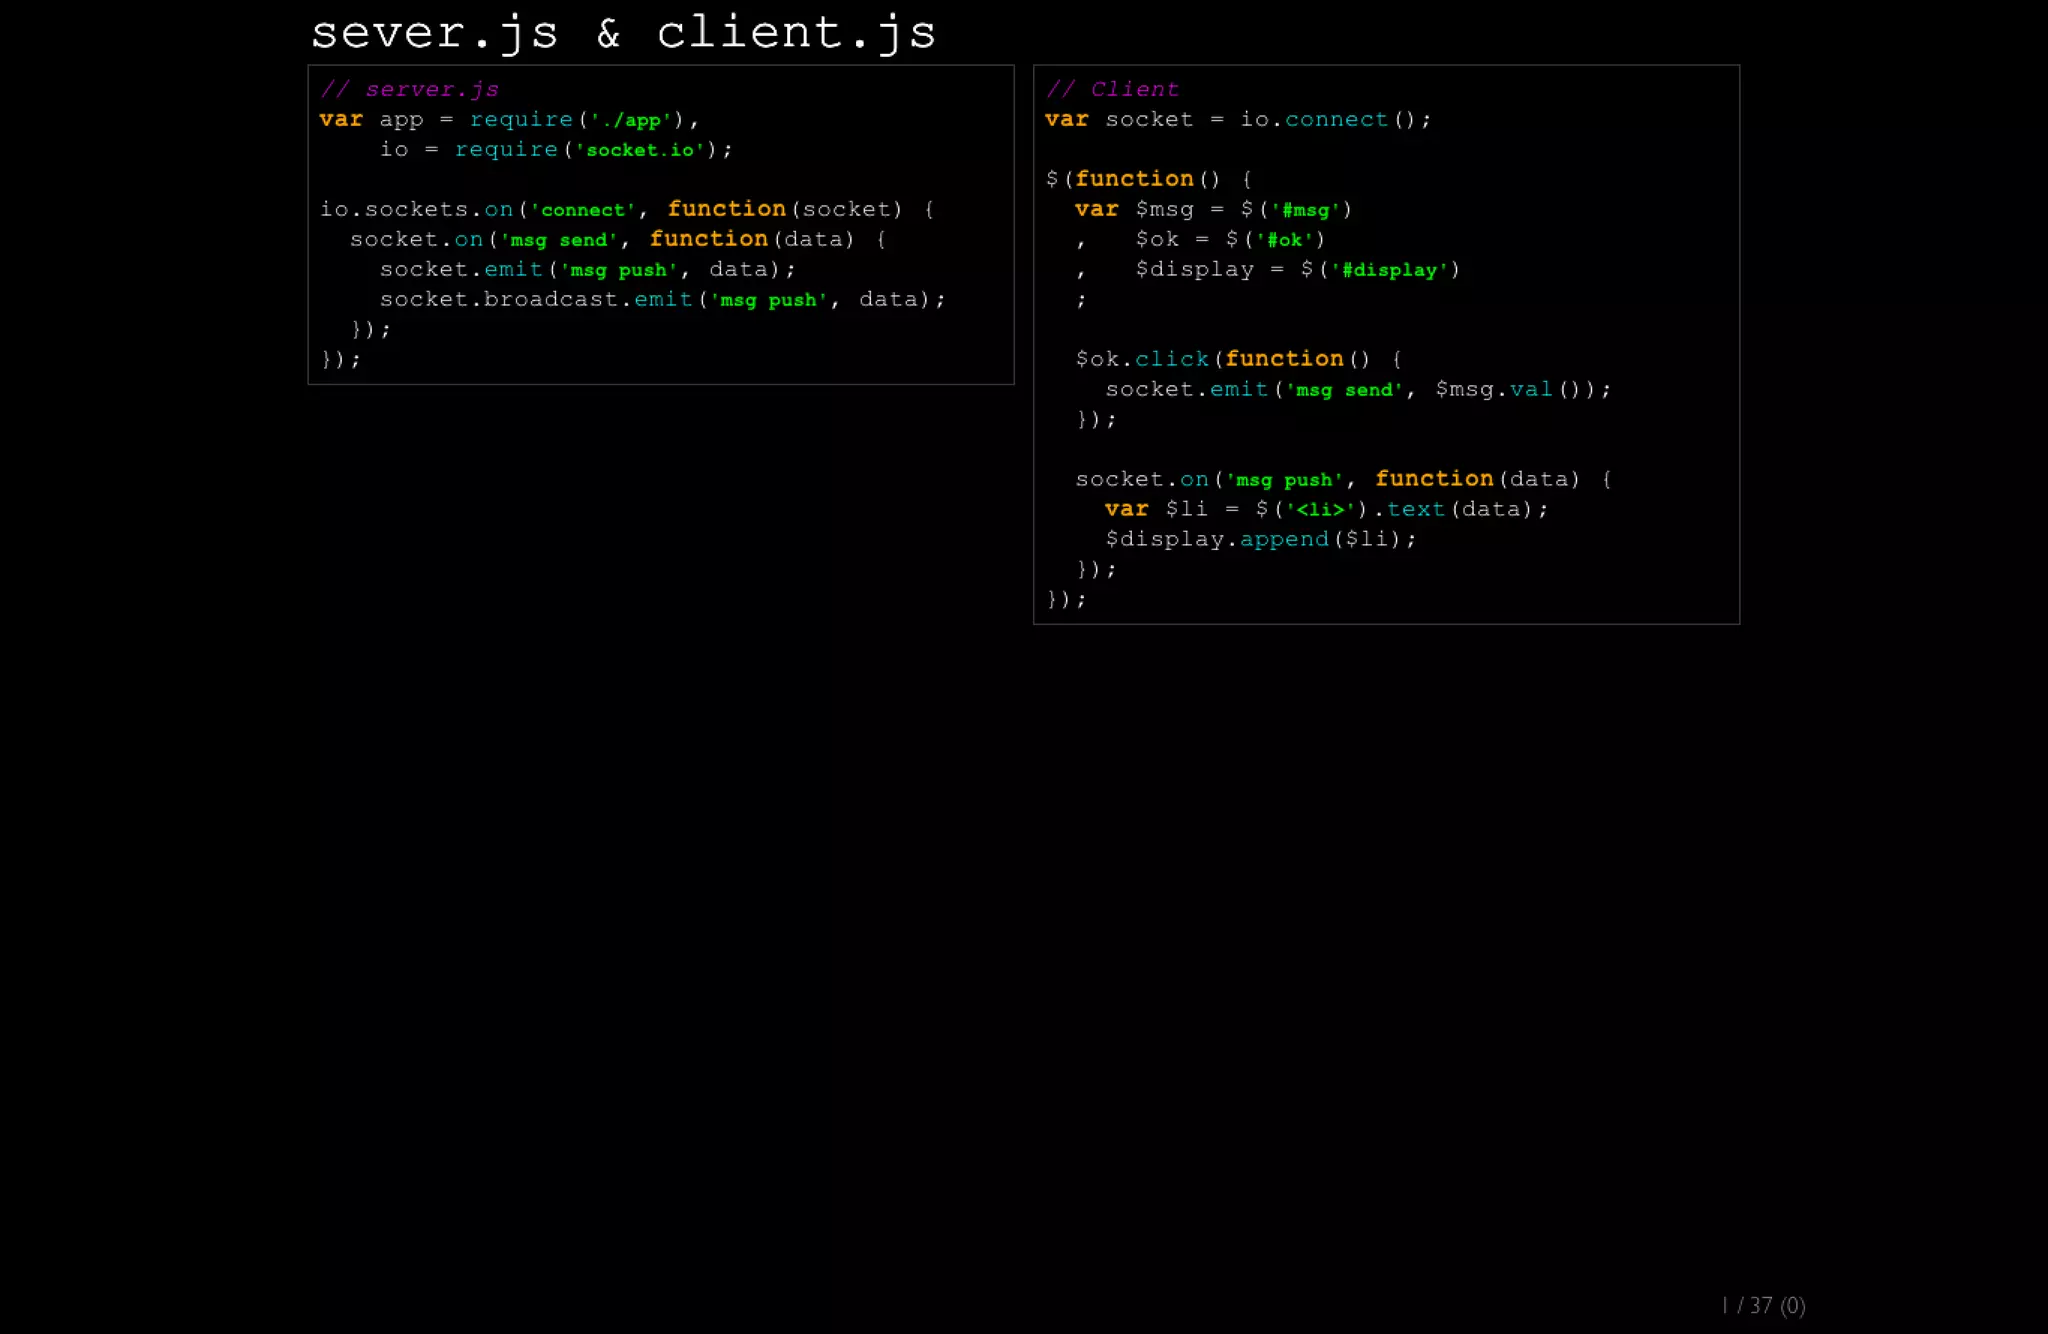This screenshot has height=1334, width=2048.
Task: Click the 'connect' event string in server code
Action: point(583,210)
